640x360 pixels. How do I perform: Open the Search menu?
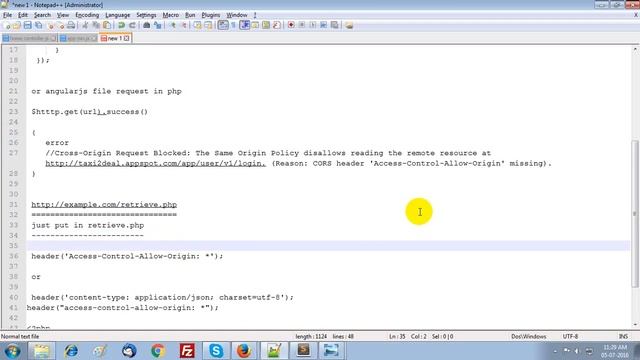pyautogui.click(x=42, y=15)
